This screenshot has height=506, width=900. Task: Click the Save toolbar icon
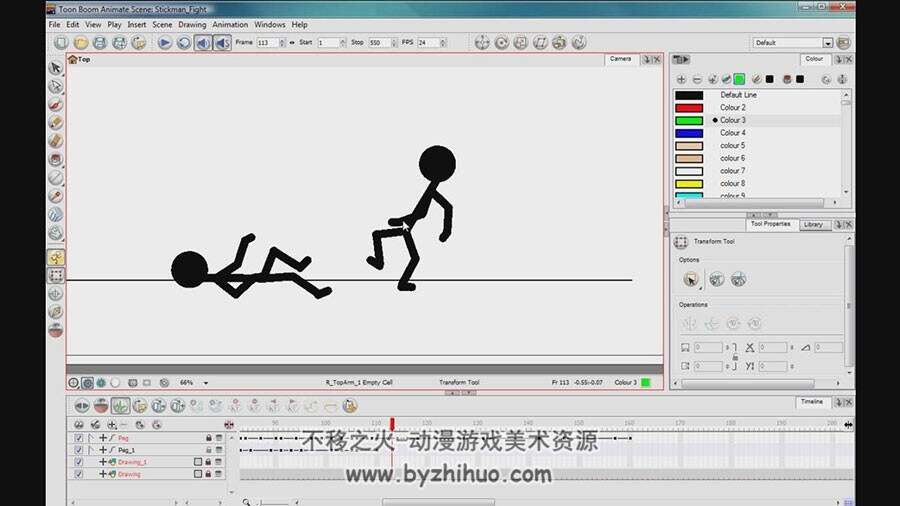click(x=100, y=43)
